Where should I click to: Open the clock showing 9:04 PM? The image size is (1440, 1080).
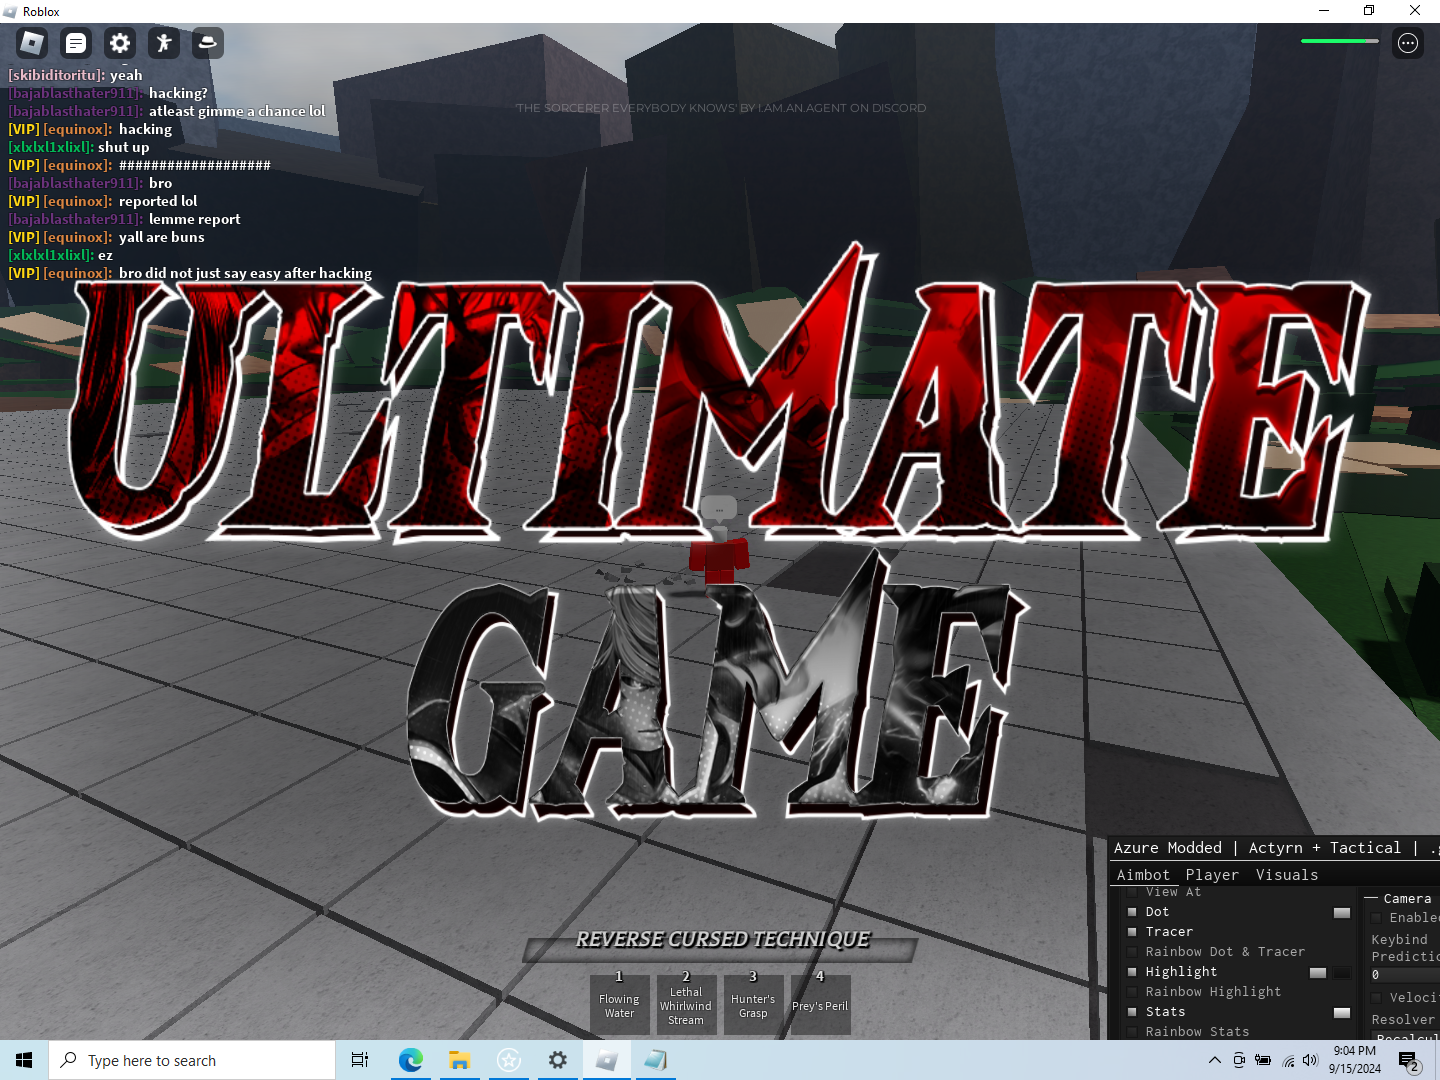click(1355, 1060)
